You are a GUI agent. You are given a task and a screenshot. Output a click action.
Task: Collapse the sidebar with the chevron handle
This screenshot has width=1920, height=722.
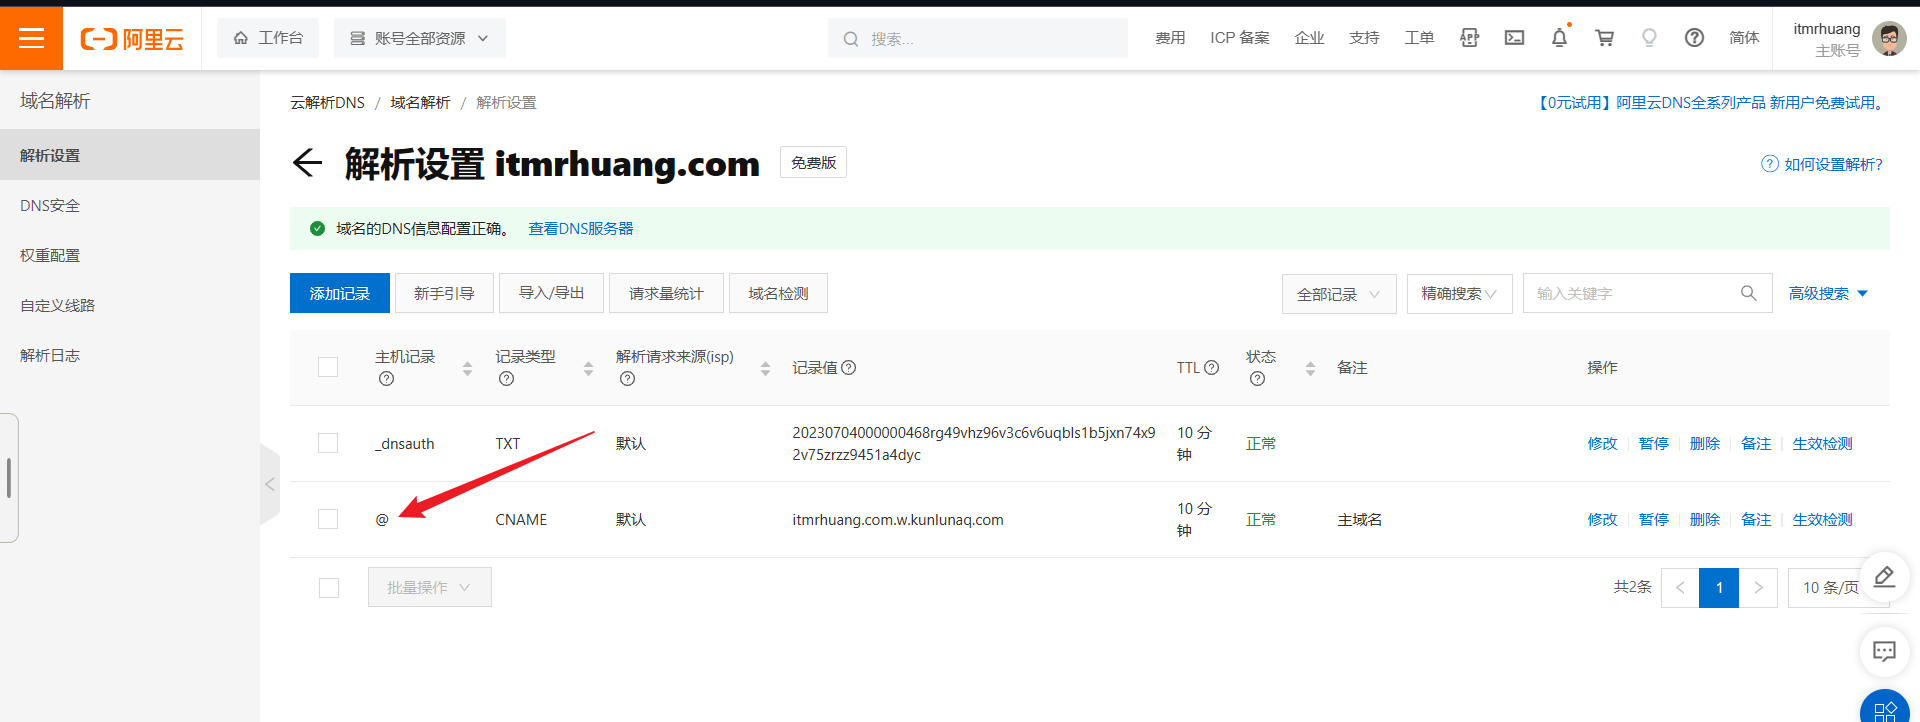tap(269, 484)
